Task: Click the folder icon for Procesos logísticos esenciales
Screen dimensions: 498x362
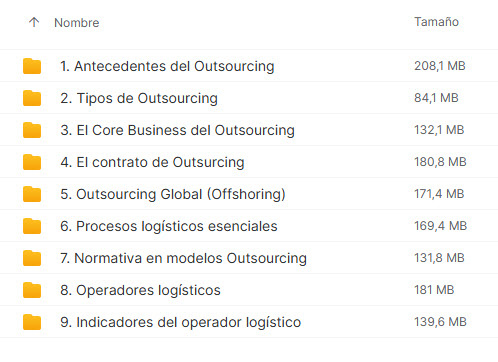Action: pos(32,226)
